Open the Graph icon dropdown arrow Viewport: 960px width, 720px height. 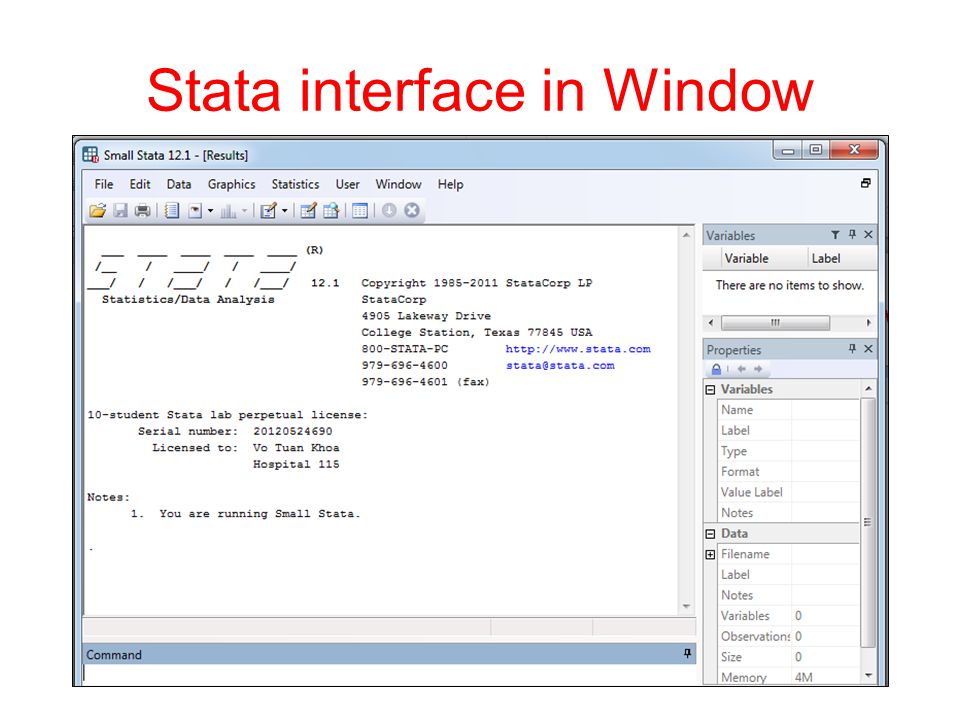(x=244, y=211)
